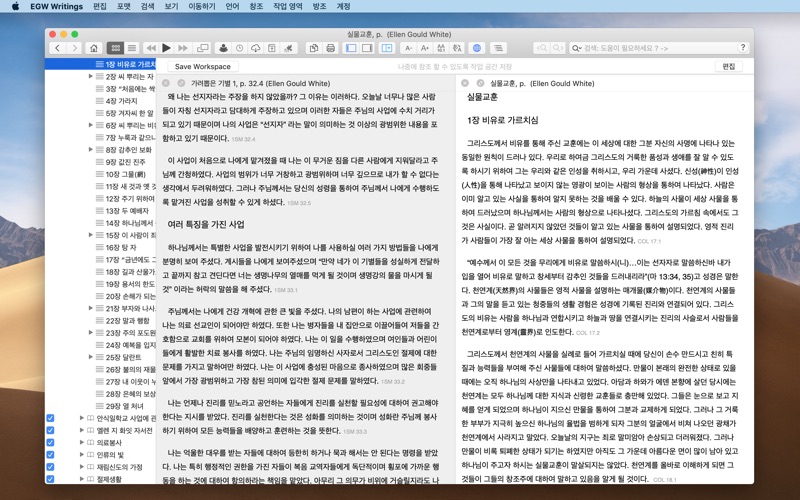Close the right 실물교훈 pane
Viewport: 800px width, 500px height.
click(465, 83)
